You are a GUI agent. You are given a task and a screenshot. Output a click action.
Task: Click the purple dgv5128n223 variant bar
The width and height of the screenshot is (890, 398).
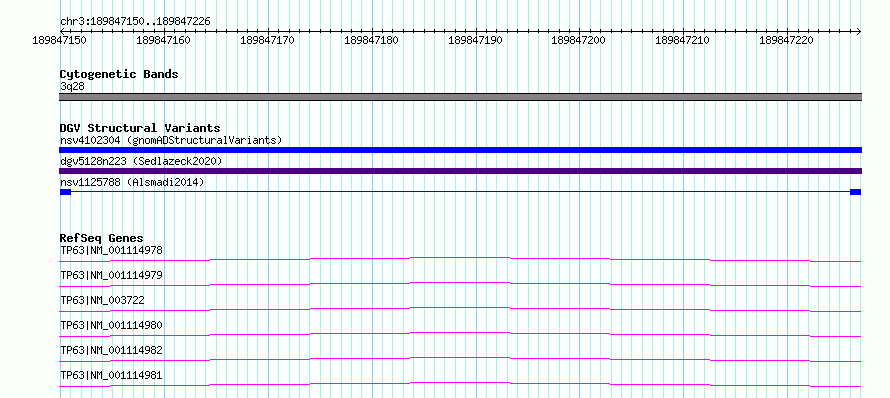coord(460,171)
